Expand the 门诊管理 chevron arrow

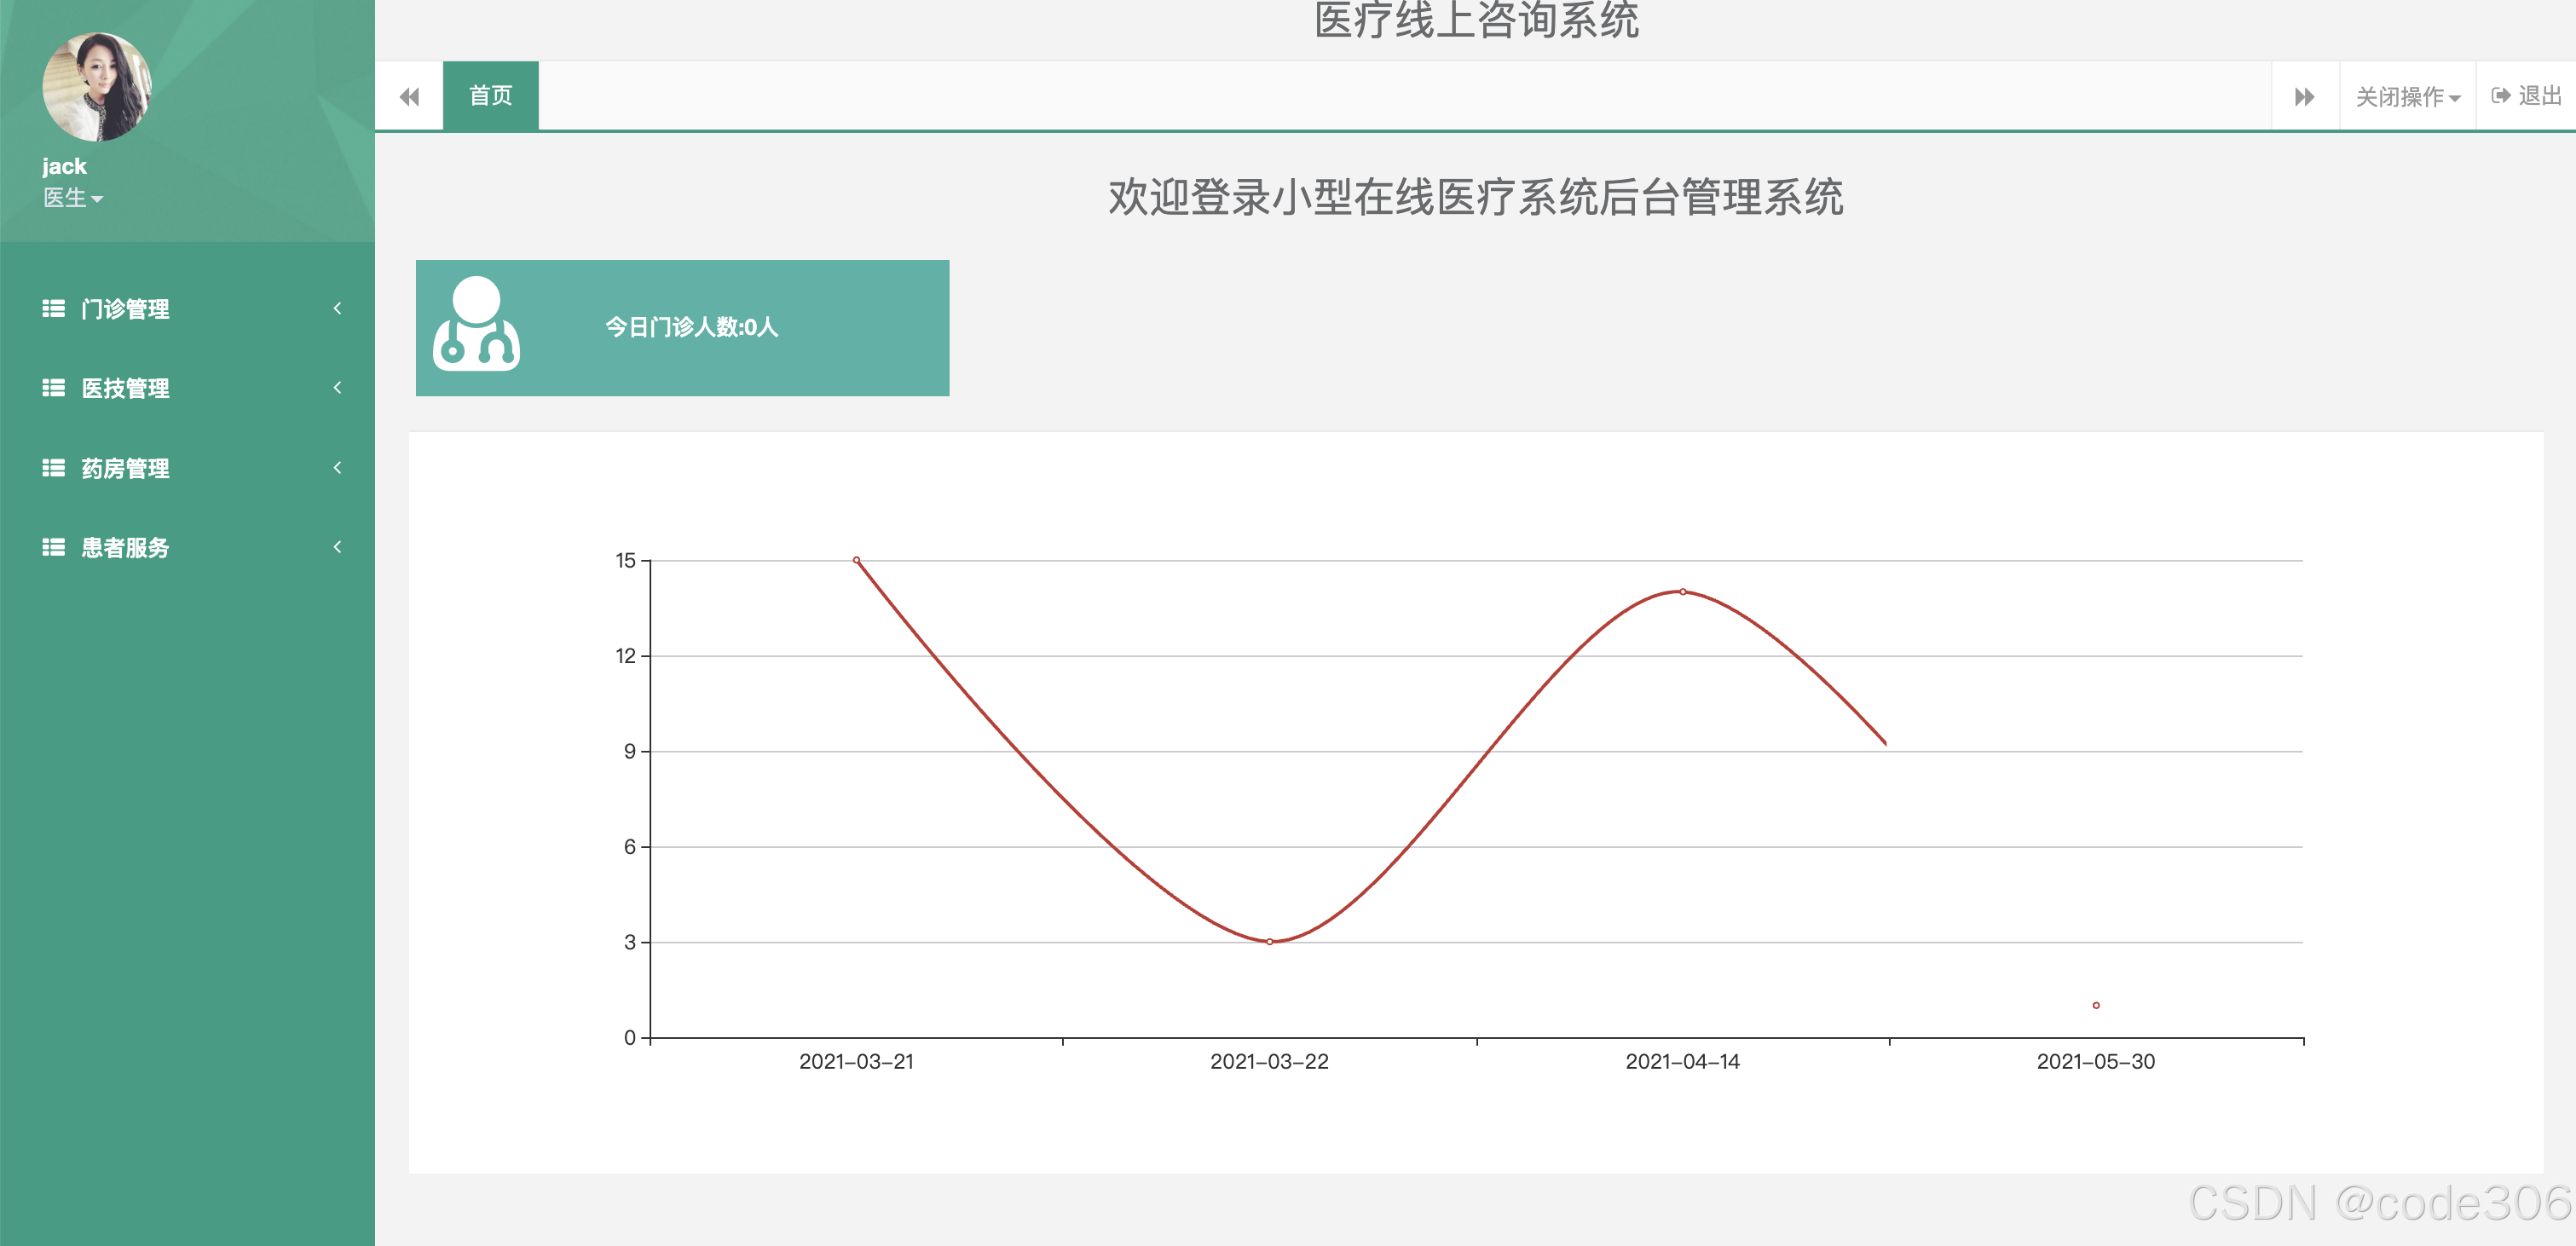point(337,308)
